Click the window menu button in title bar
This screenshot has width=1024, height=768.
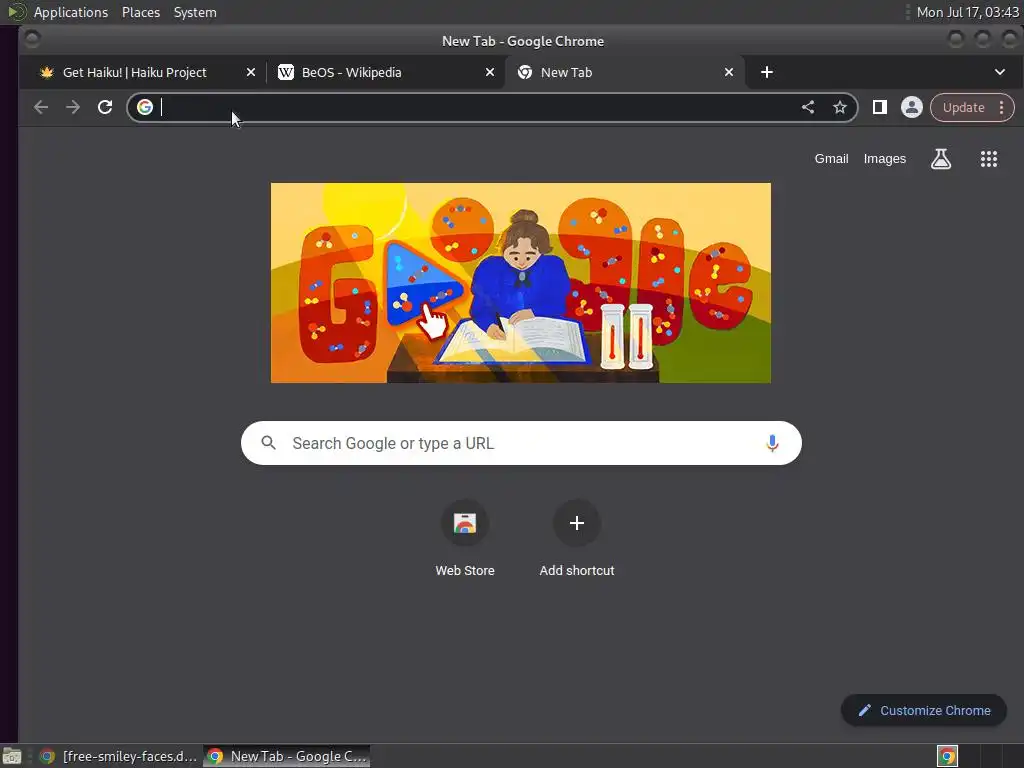click(x=31, y=40)
